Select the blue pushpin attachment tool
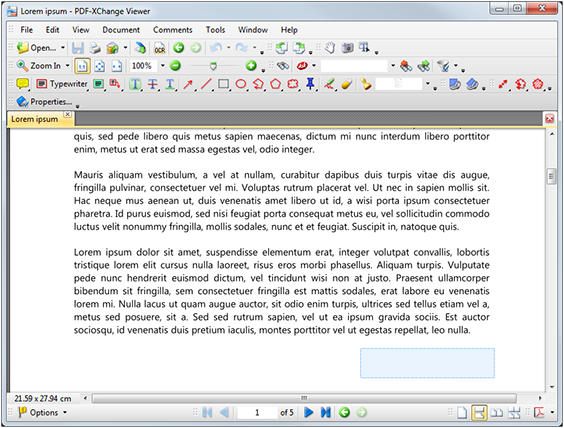 click(x=310, y=84)
